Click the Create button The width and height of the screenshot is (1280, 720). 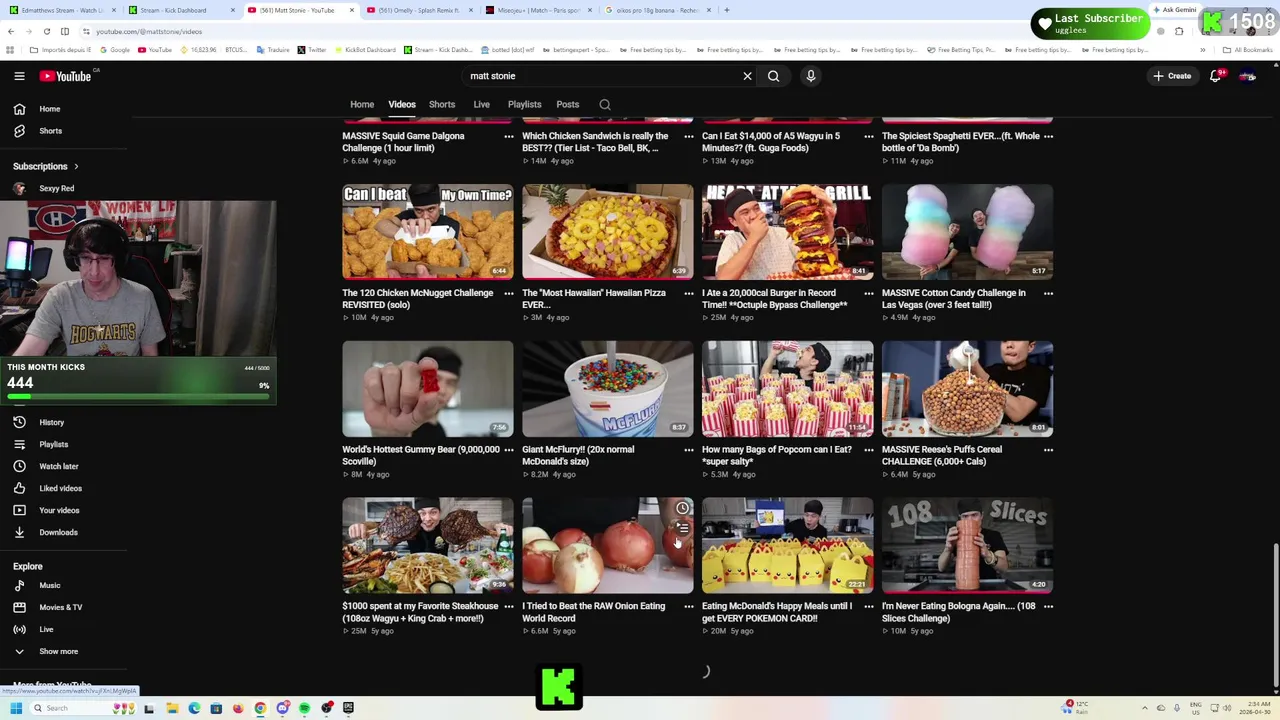pyautogui.click(x=1172, y=76)
